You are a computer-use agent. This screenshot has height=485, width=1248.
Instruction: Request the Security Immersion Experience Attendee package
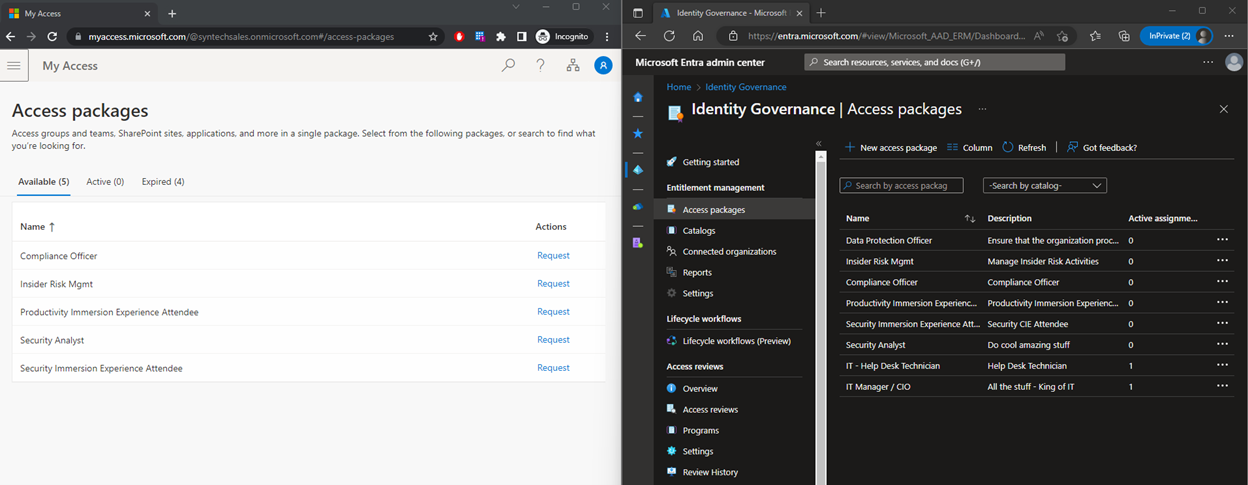pyautogui.click(x=553, y=367)
